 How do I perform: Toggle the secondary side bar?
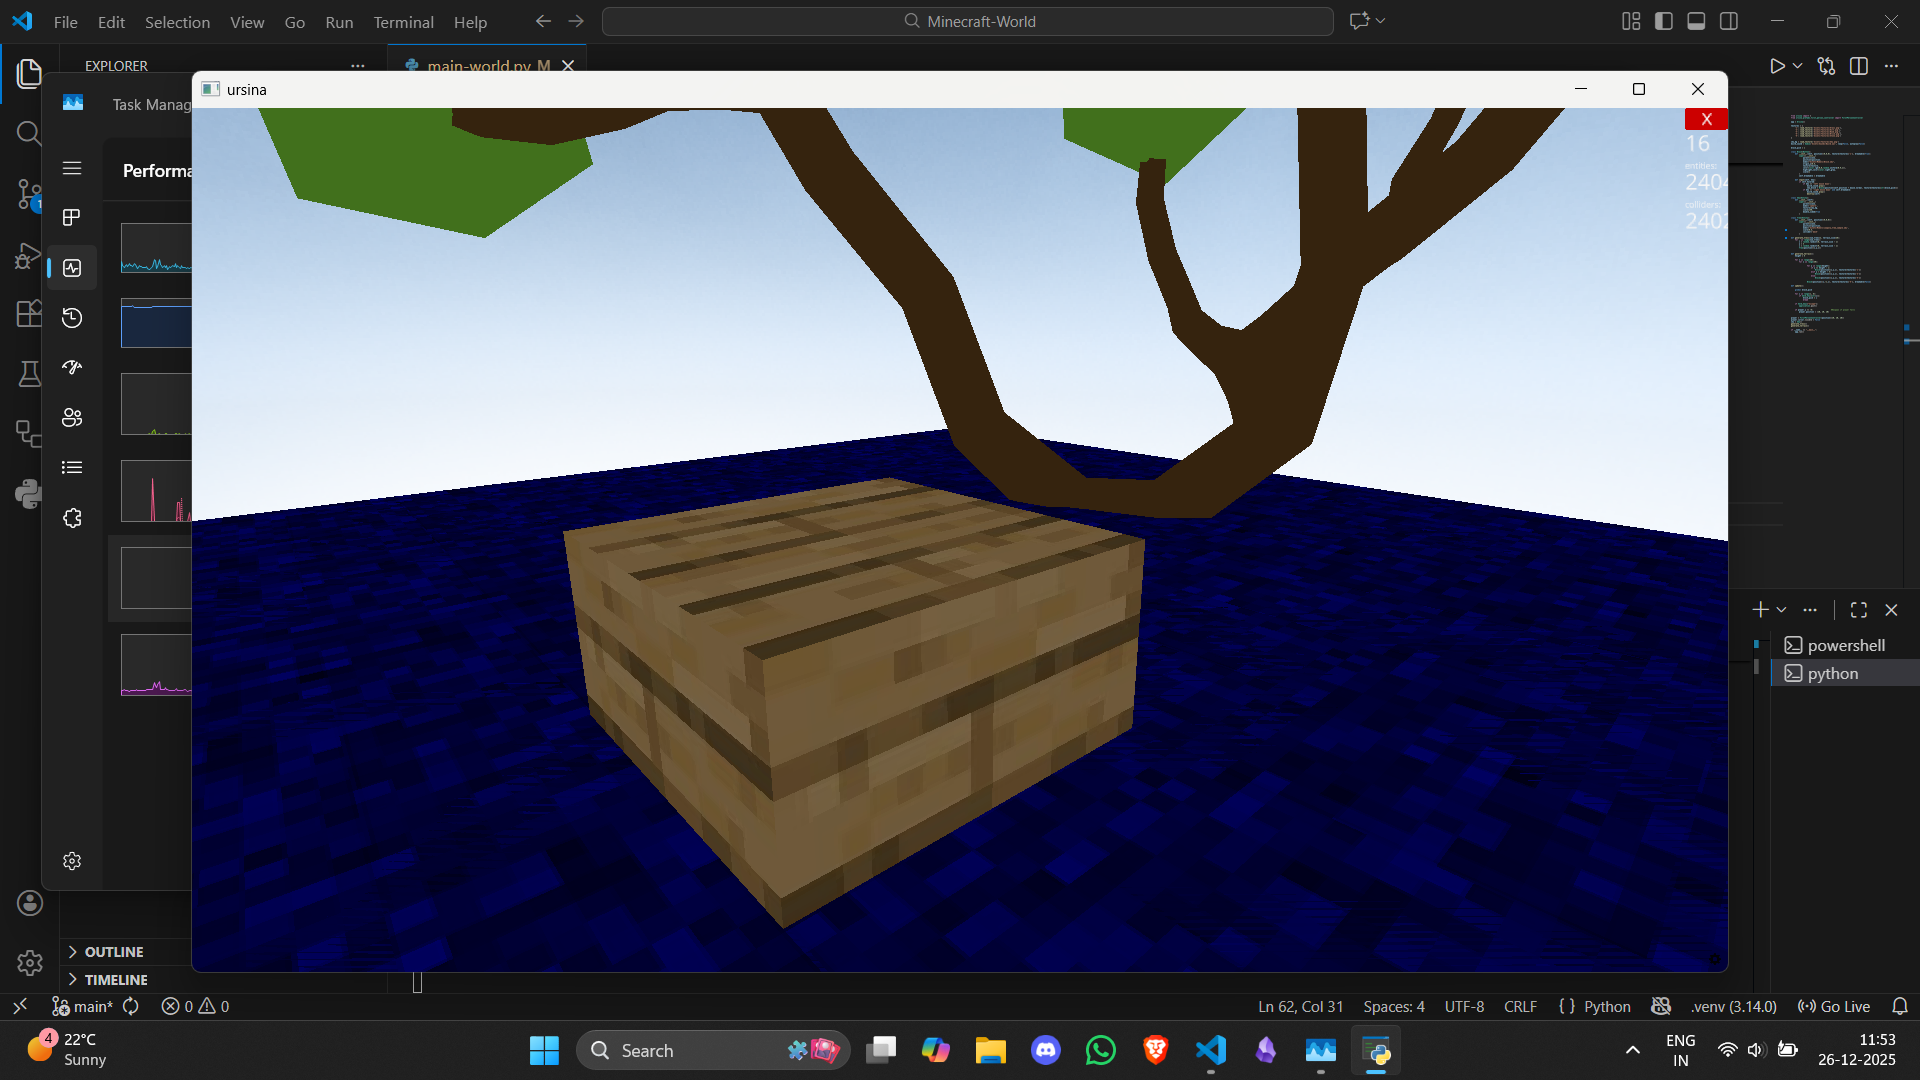click(x=1730, y=21)
